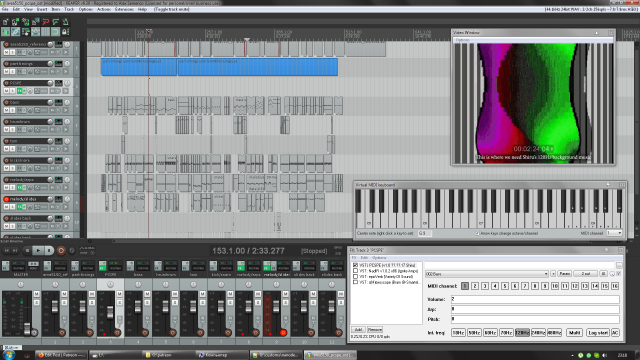This screenshot has height=360, width=640.
Task: Click record-arm on mixer channel 3 PCSPE
Action: pos(118,333)
